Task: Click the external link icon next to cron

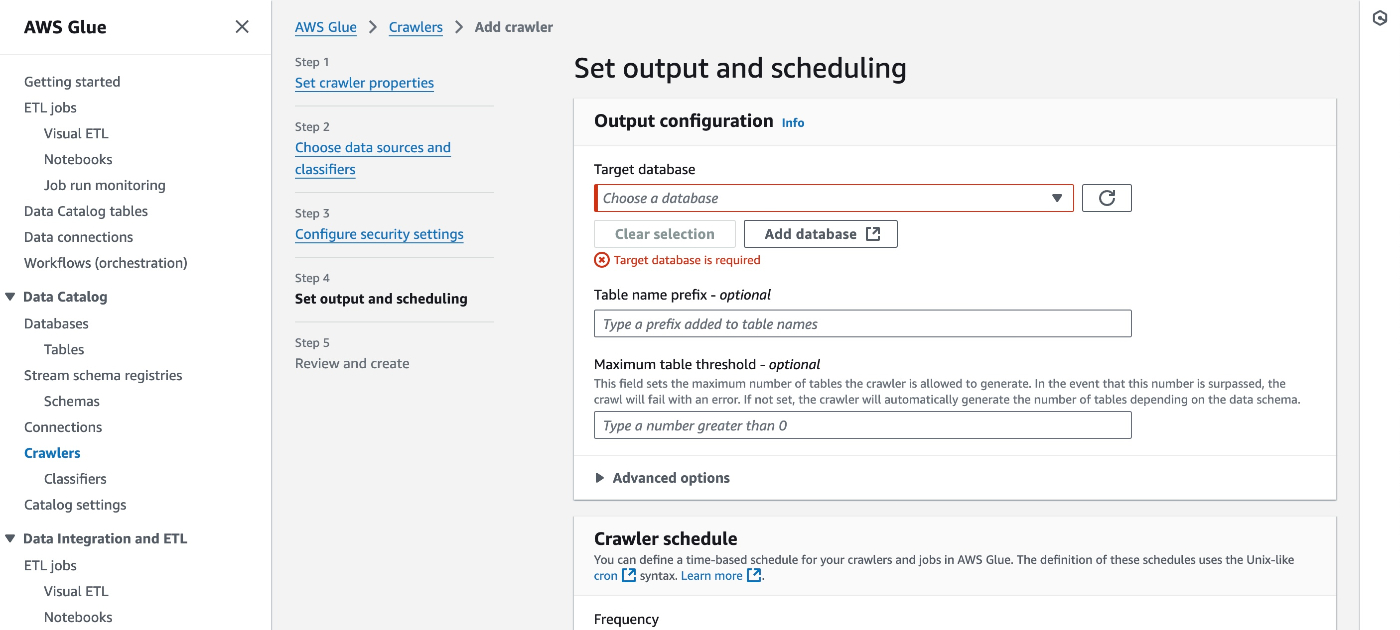Action: point(629,576)
